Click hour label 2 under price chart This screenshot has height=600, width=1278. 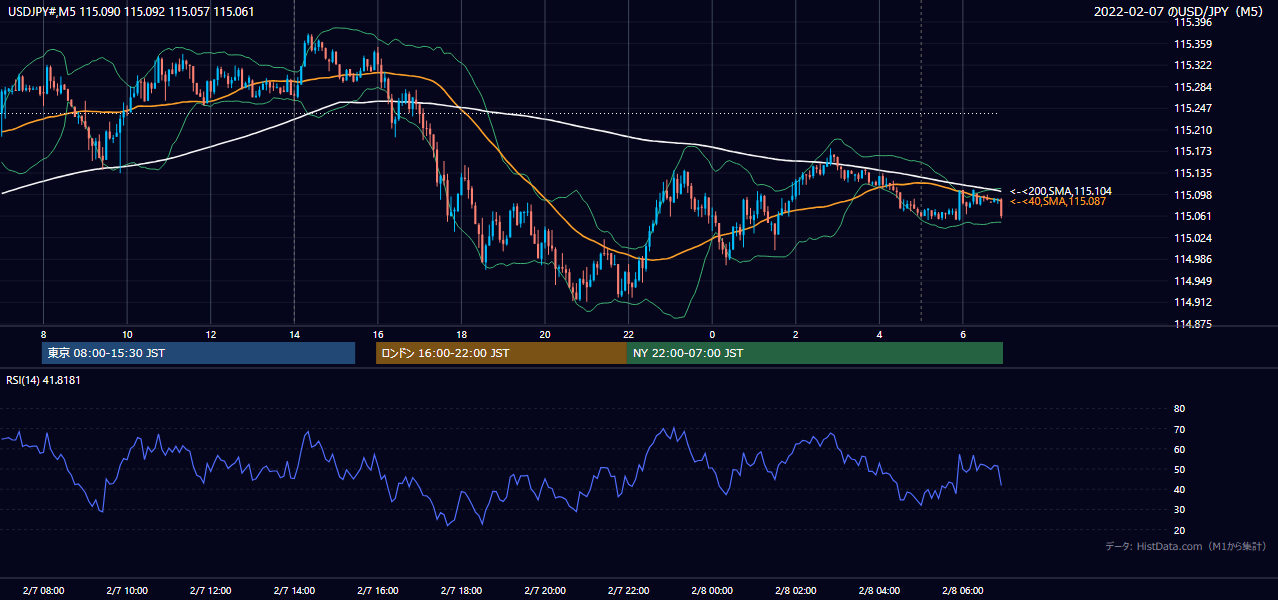(795, 334)
